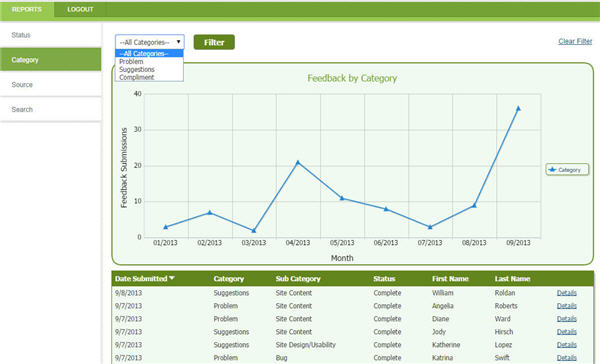Viewport: 600px width, 364px height.
Task: Click the 'Katherine' first name cell
Action: pos(446,345)
